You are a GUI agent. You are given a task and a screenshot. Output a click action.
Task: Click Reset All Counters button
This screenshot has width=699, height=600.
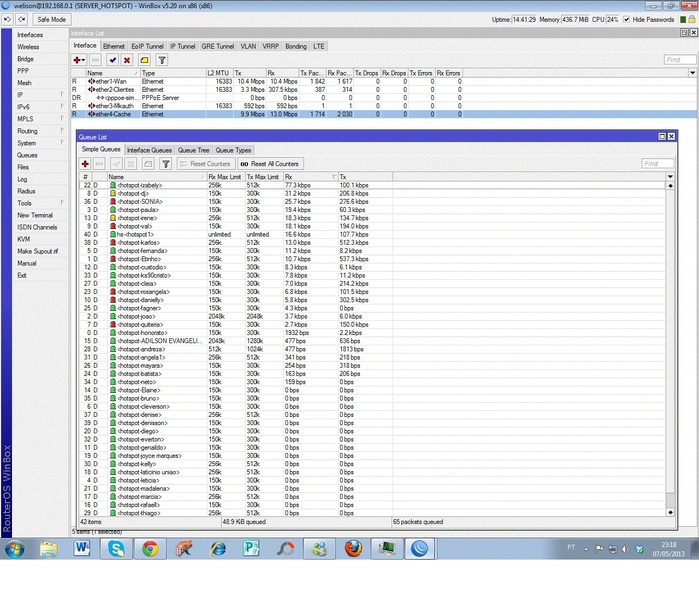[x=270, y=164]
